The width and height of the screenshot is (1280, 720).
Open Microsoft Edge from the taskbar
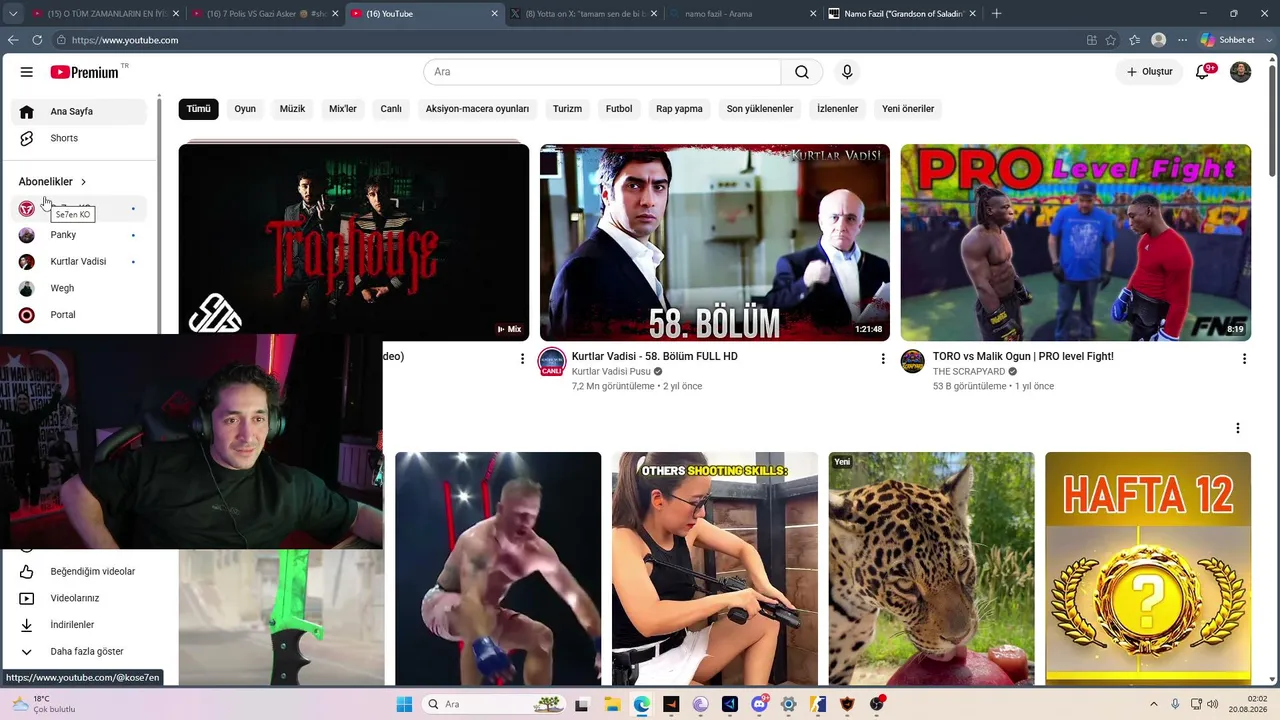tap(641, 704)
